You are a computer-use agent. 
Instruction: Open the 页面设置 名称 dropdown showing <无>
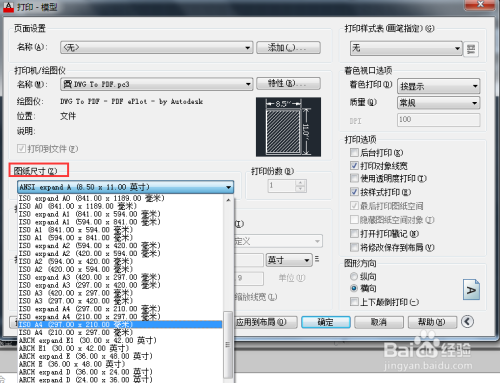pos(157,47)
